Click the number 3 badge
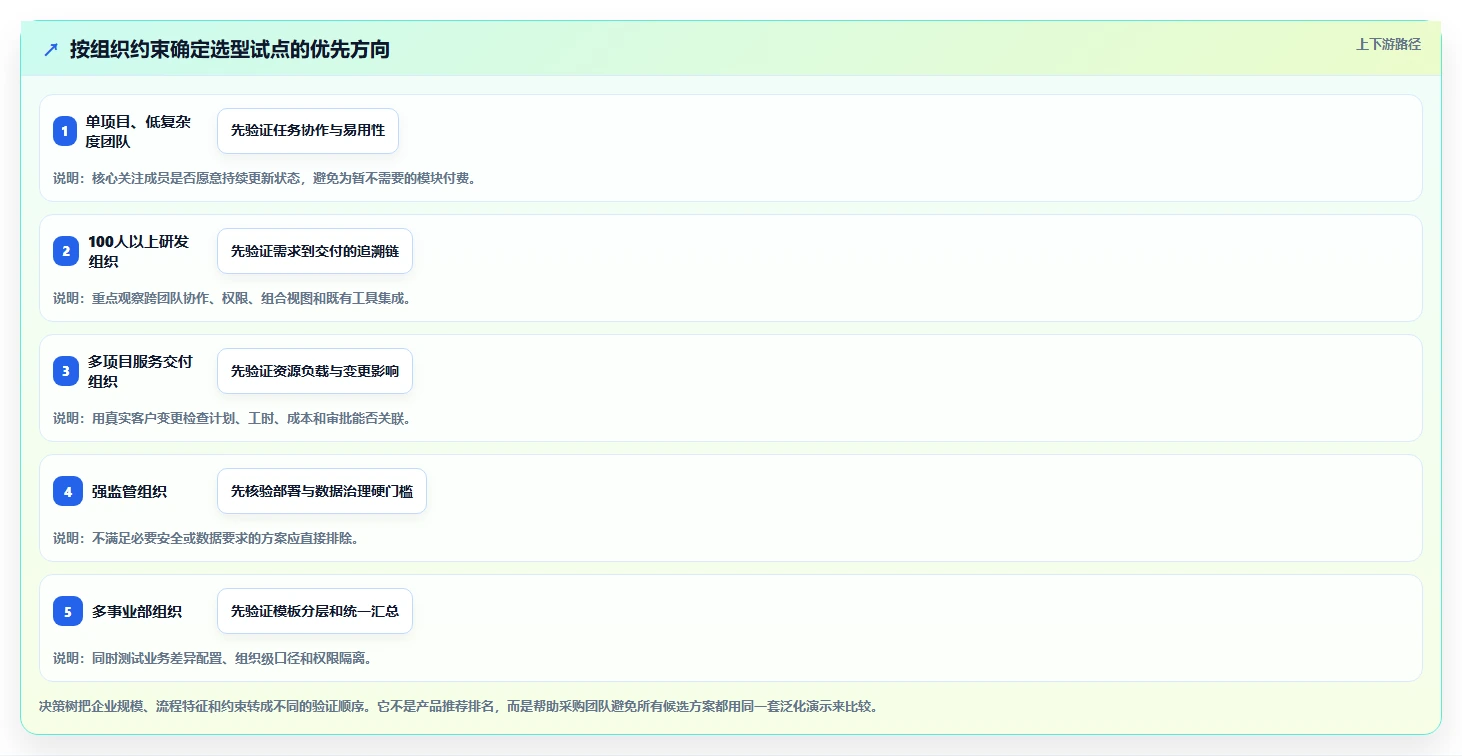 (x=66, y=371)
